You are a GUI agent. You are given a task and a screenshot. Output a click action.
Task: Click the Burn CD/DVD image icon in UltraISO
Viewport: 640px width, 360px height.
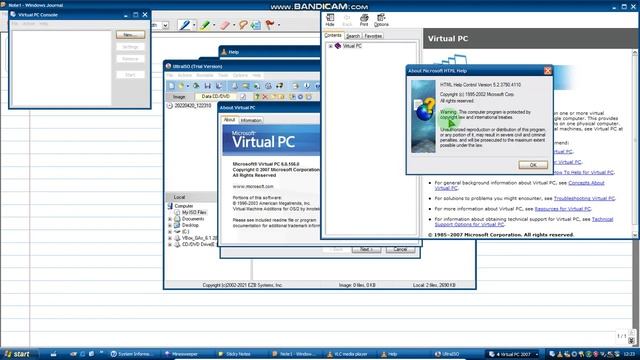(280, 86)
